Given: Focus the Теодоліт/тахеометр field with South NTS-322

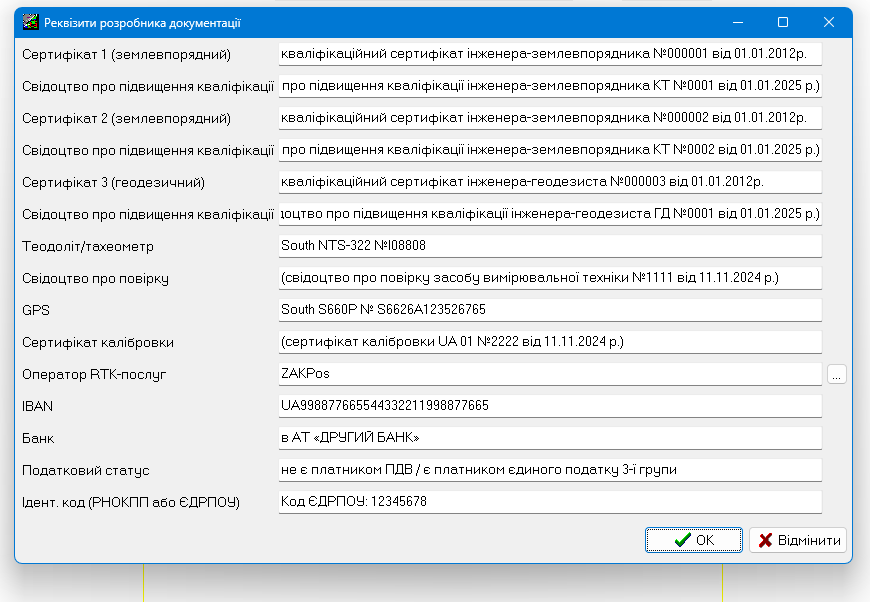Looking at the screenshot, I should (x=549, y=246).
